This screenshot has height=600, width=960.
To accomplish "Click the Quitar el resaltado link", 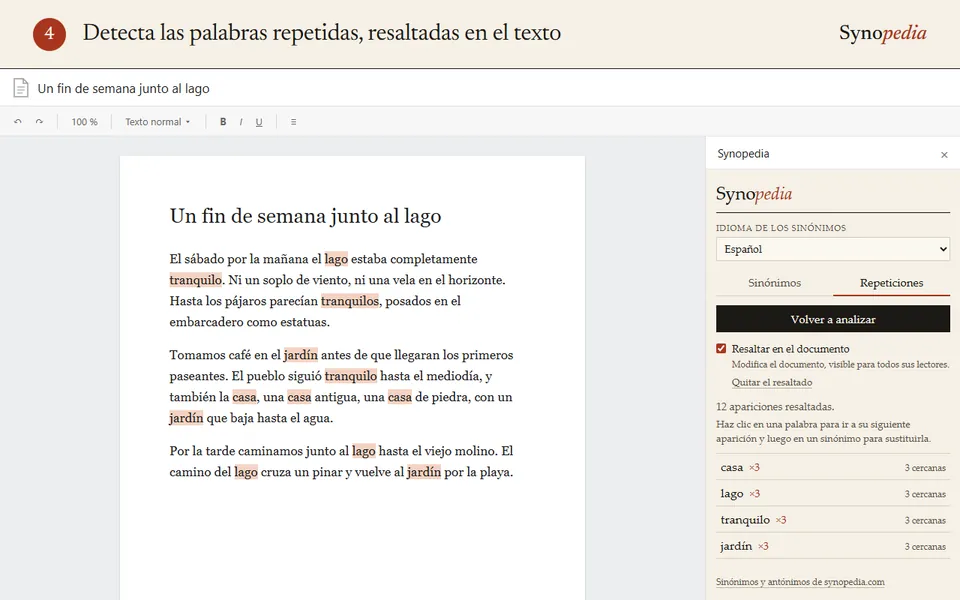I will click(x=771, y=383).
